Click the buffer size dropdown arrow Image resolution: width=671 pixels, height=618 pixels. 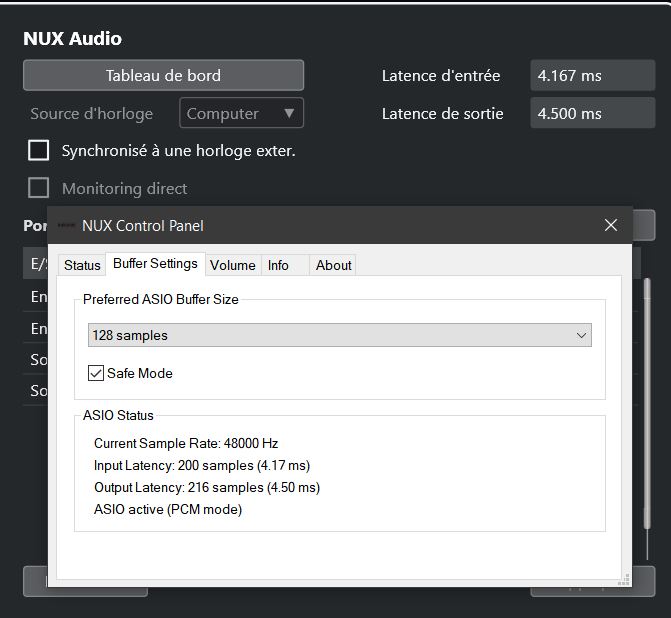tap(581, 335)
